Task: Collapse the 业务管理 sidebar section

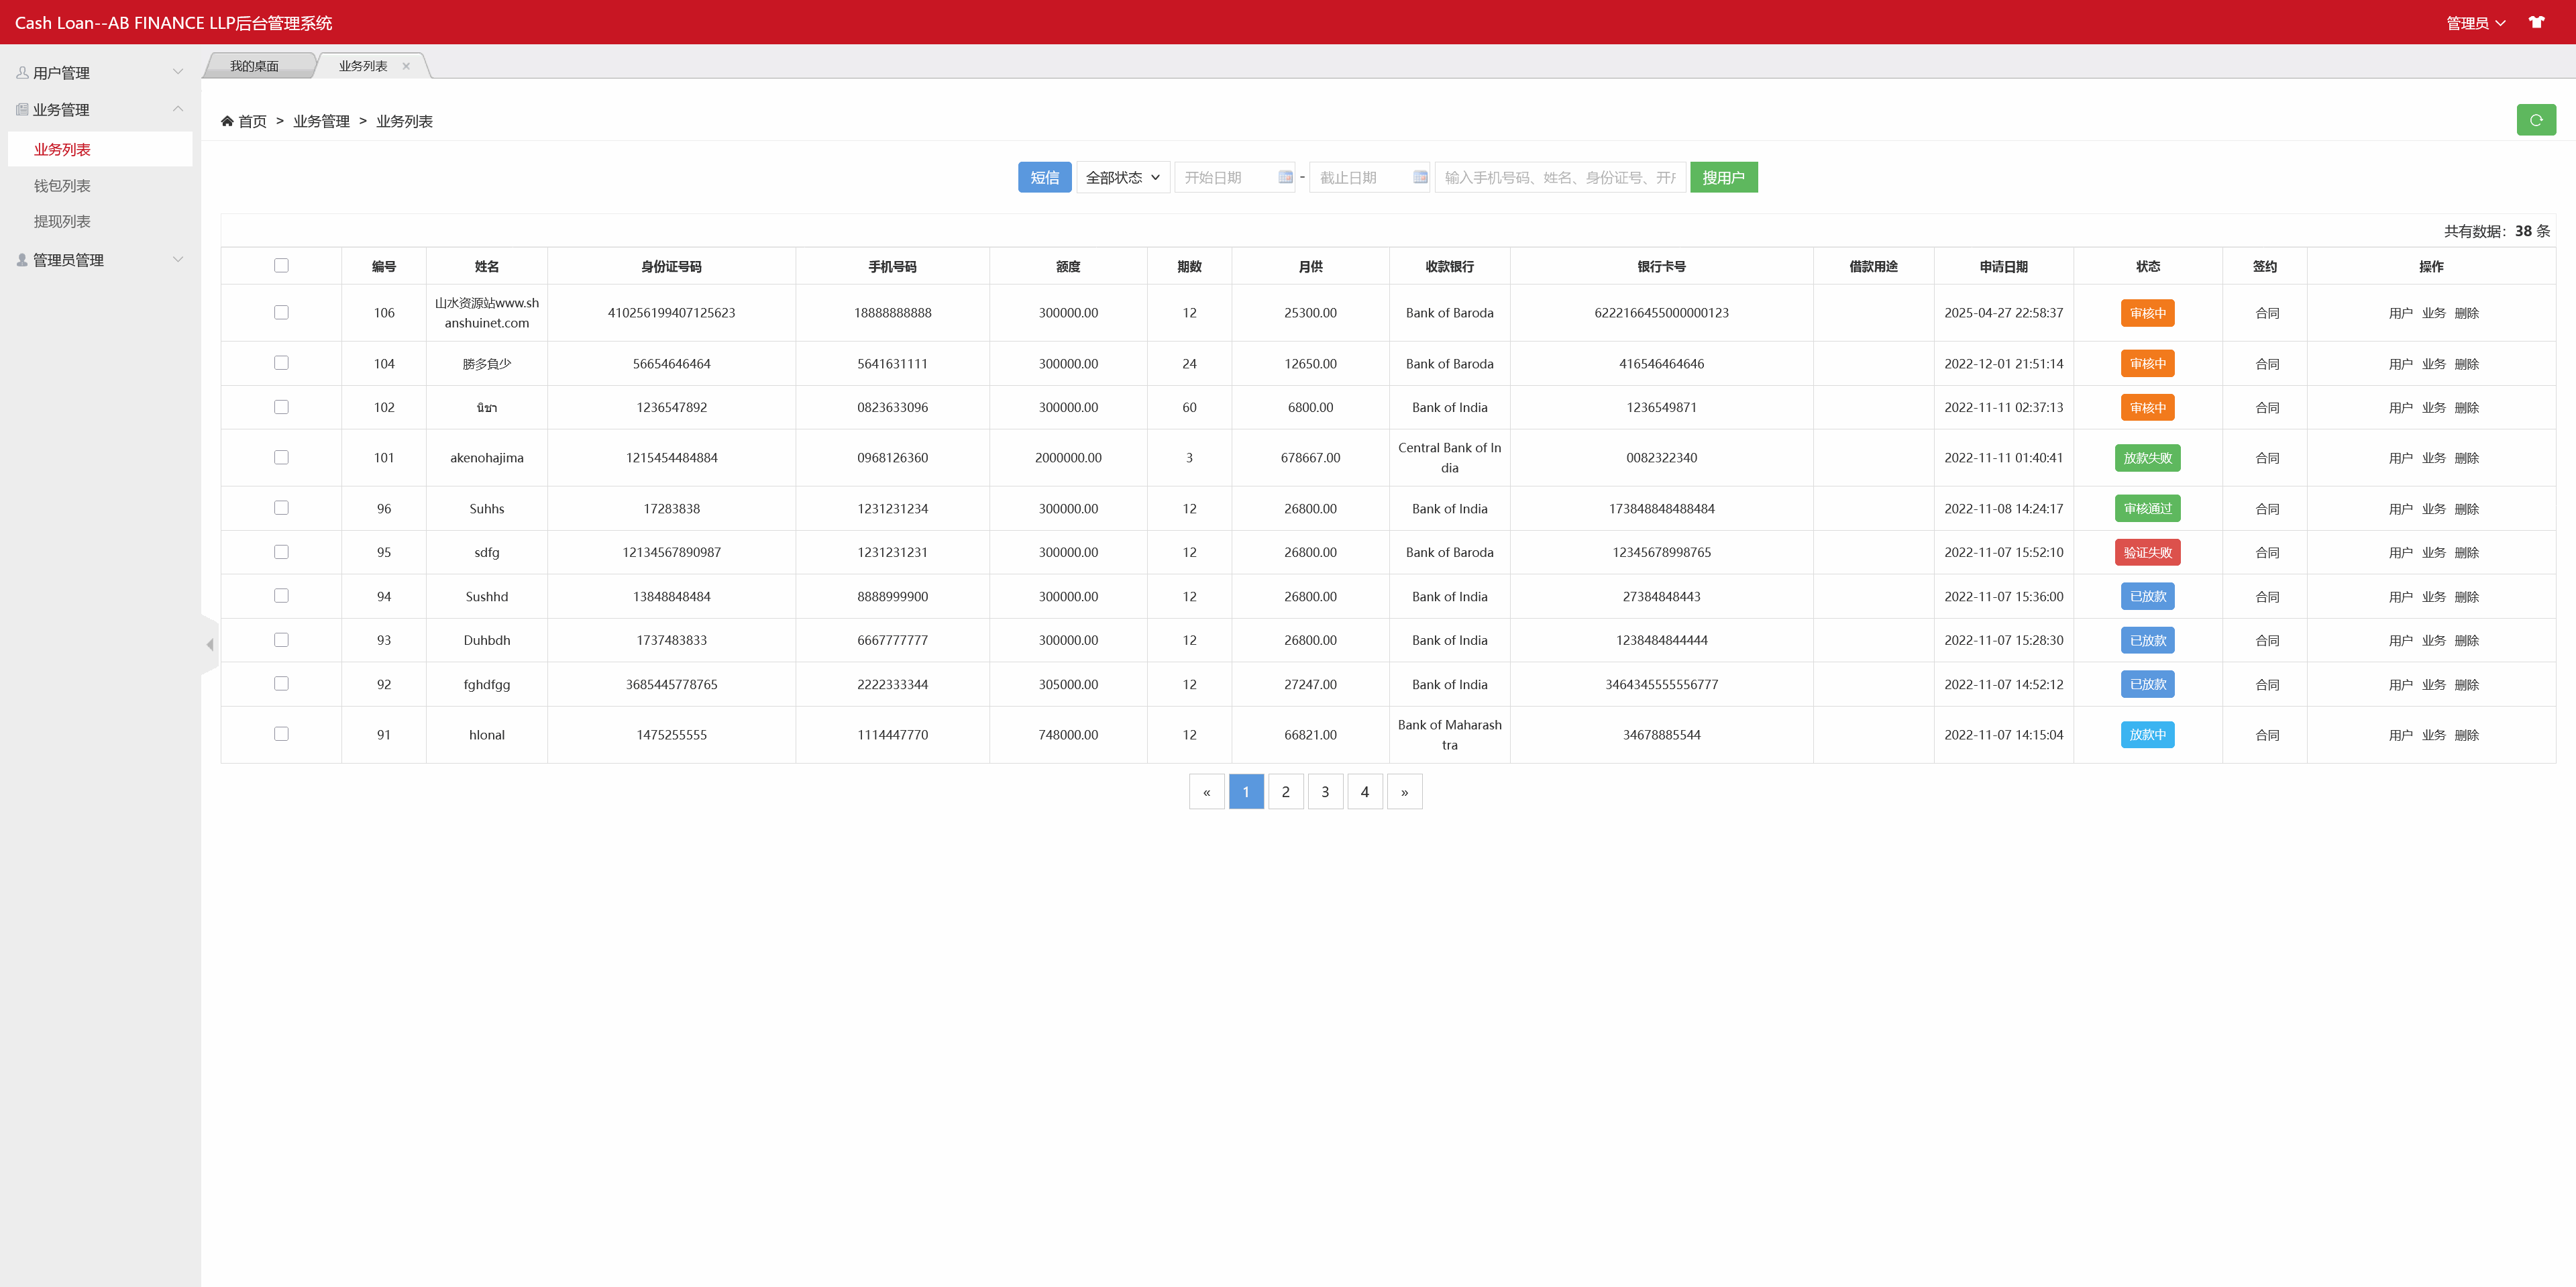Action: [x=178, y=109]
